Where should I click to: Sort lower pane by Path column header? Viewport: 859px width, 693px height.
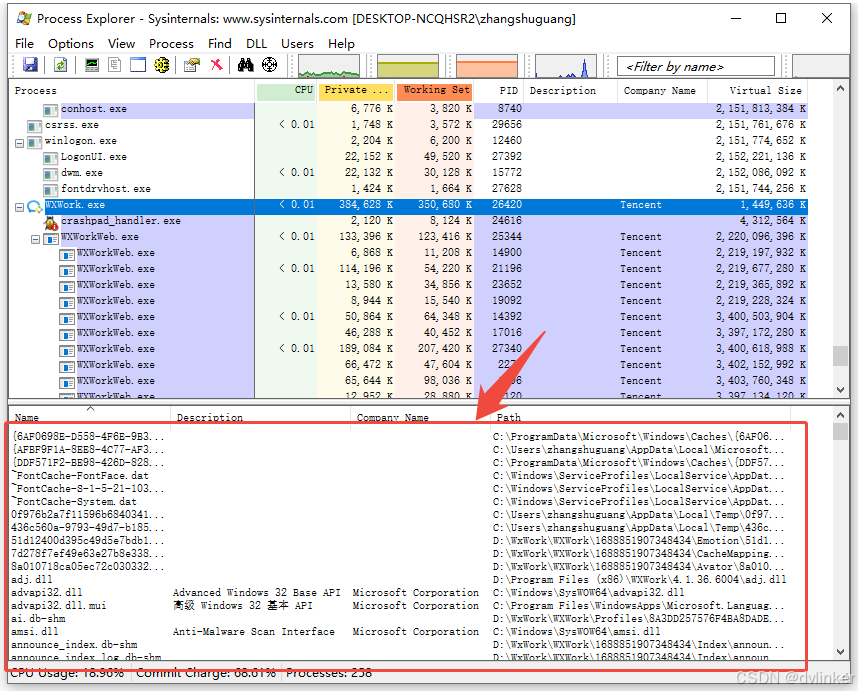[x=641, y=417]
